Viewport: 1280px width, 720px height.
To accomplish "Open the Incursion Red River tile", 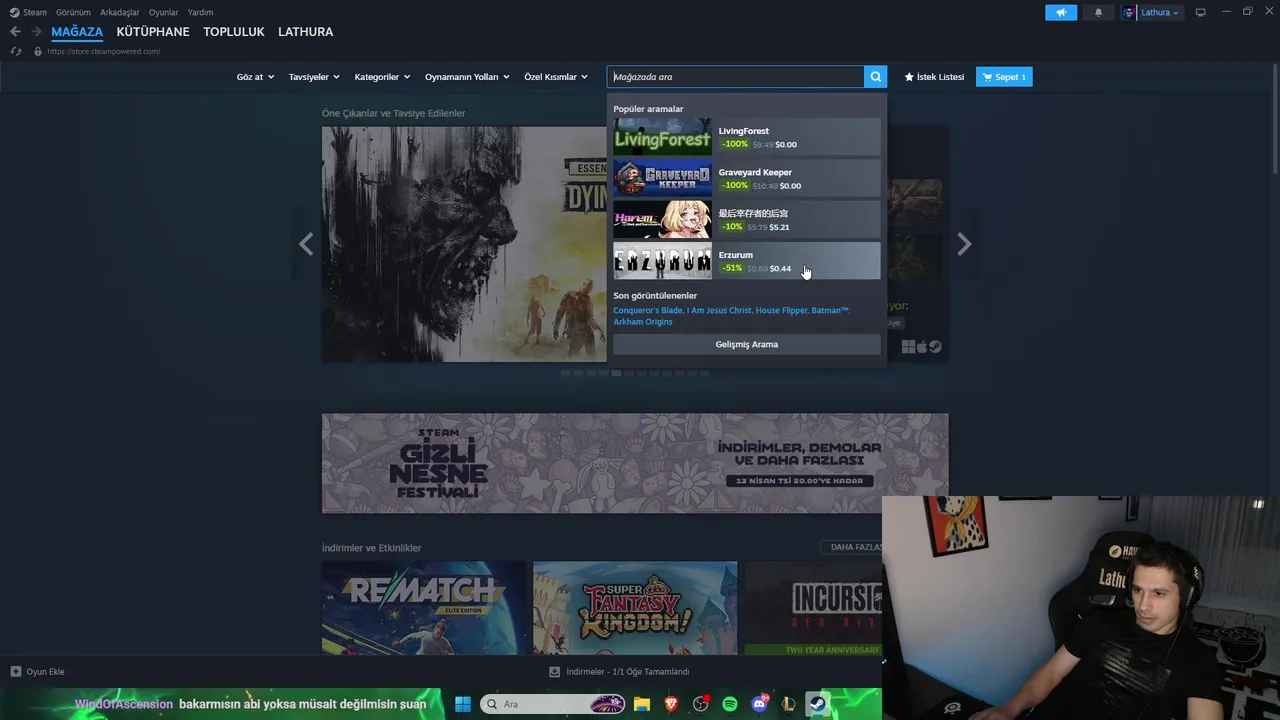I will [814, 608].
